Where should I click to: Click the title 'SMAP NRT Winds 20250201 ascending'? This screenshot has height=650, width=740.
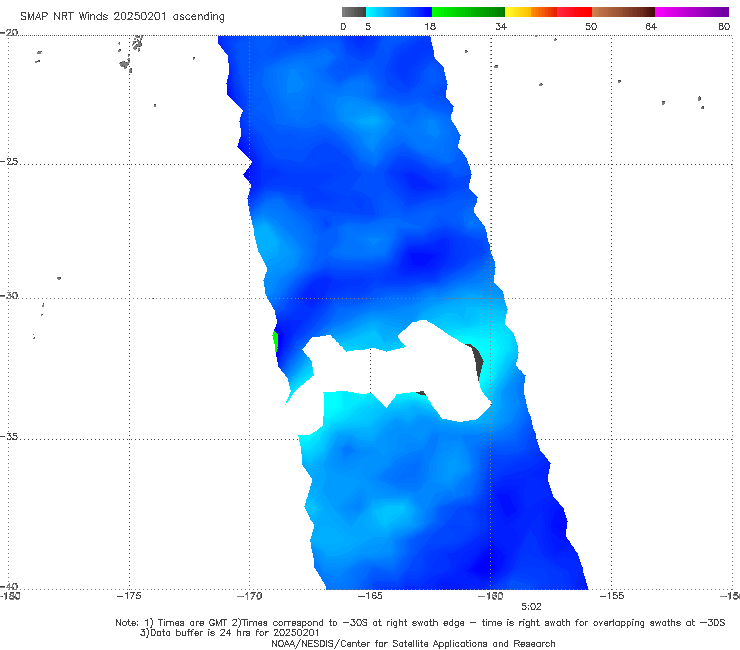coord(122,17)
